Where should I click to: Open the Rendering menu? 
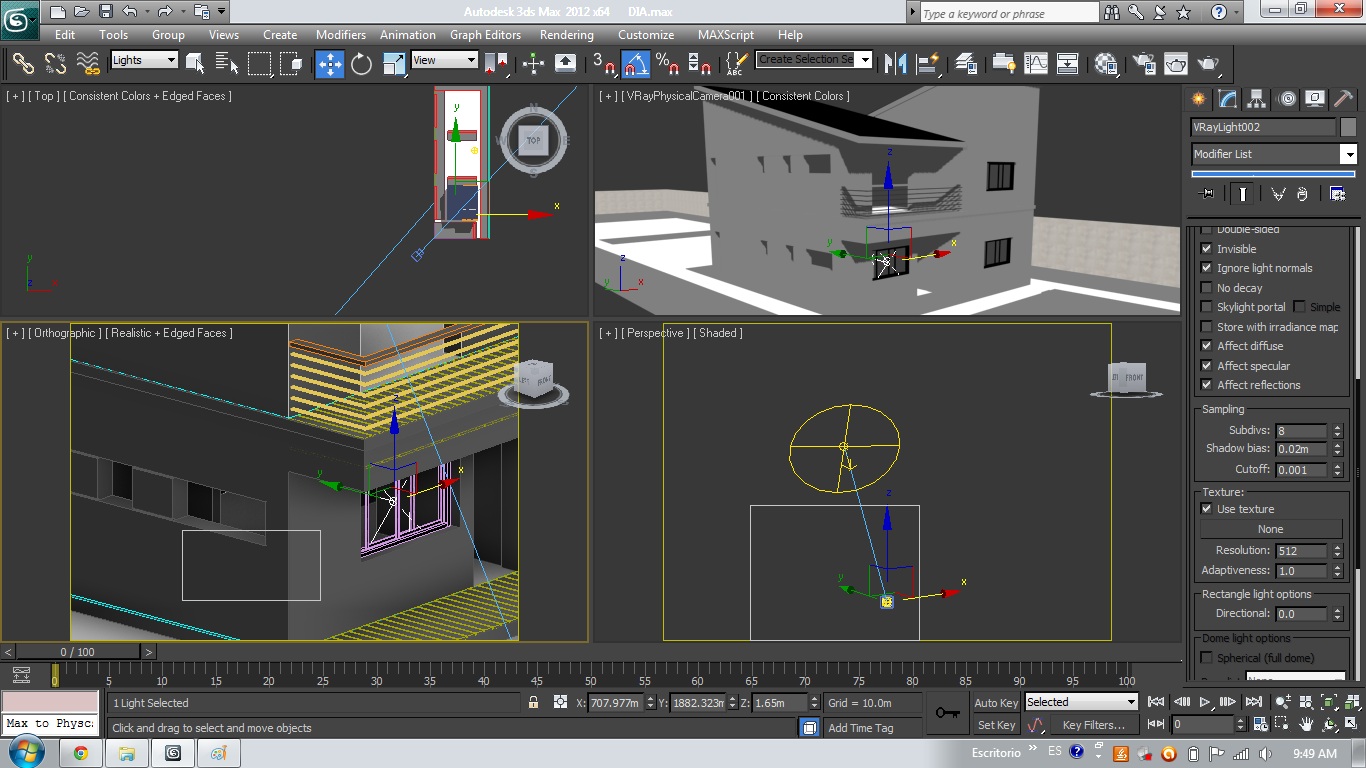point(566,34)
